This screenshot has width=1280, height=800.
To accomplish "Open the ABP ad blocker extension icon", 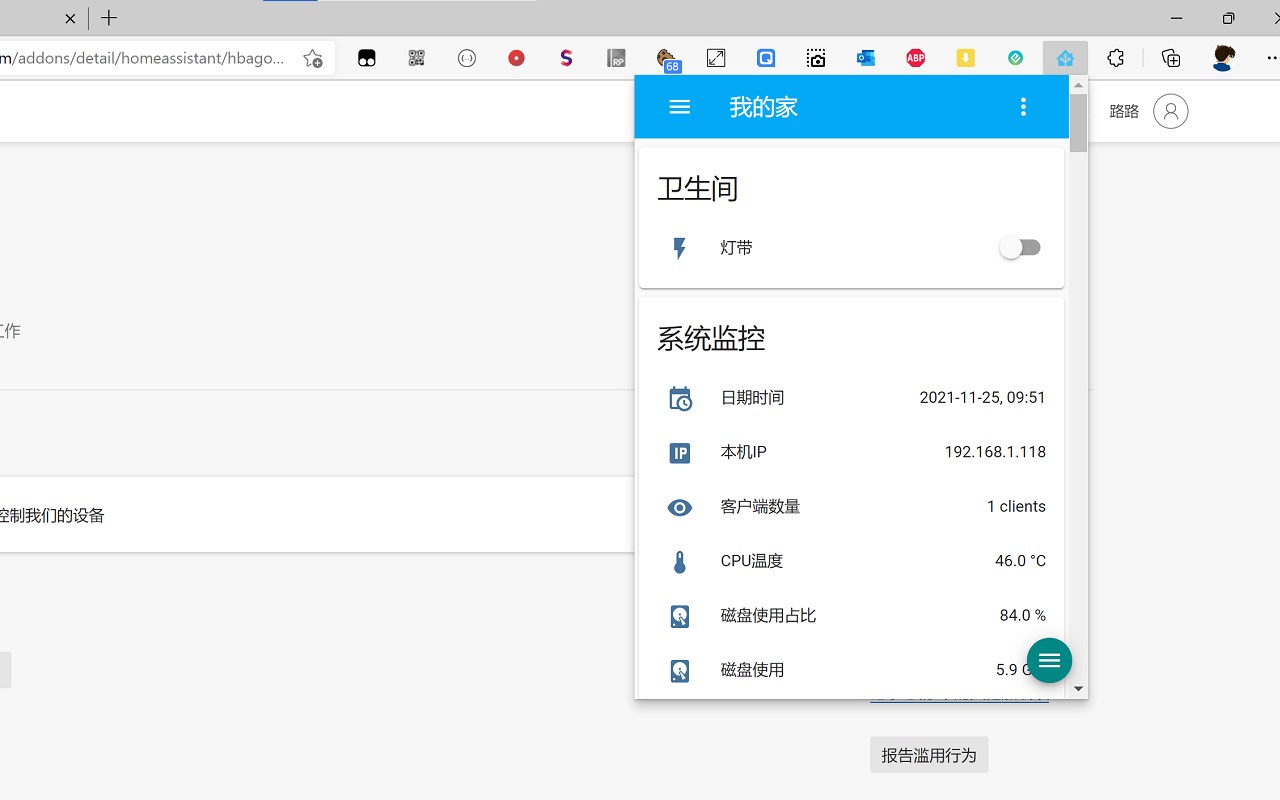I will pyautogui.click(x=915, y=58).
